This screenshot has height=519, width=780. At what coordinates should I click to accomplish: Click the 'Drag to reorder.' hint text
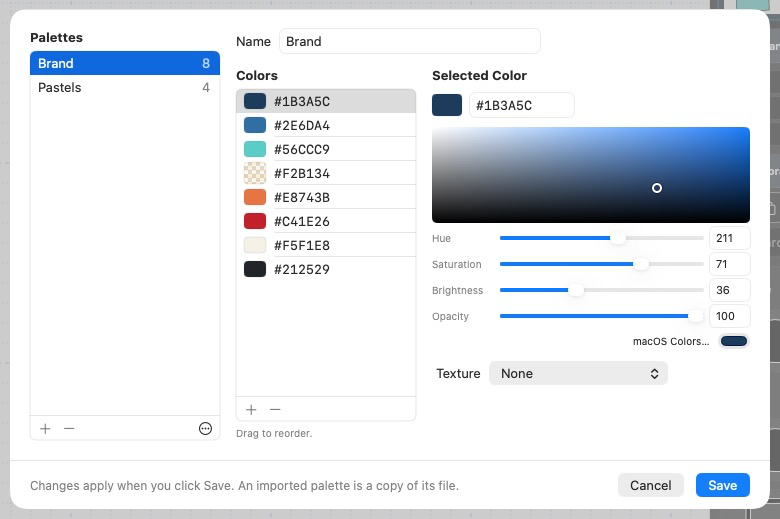(x=274, y=433)
